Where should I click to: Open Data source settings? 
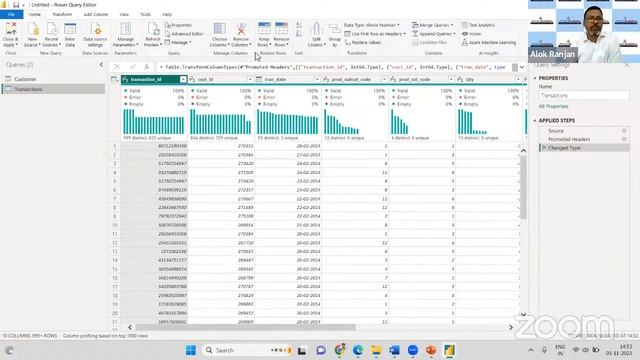95,35
